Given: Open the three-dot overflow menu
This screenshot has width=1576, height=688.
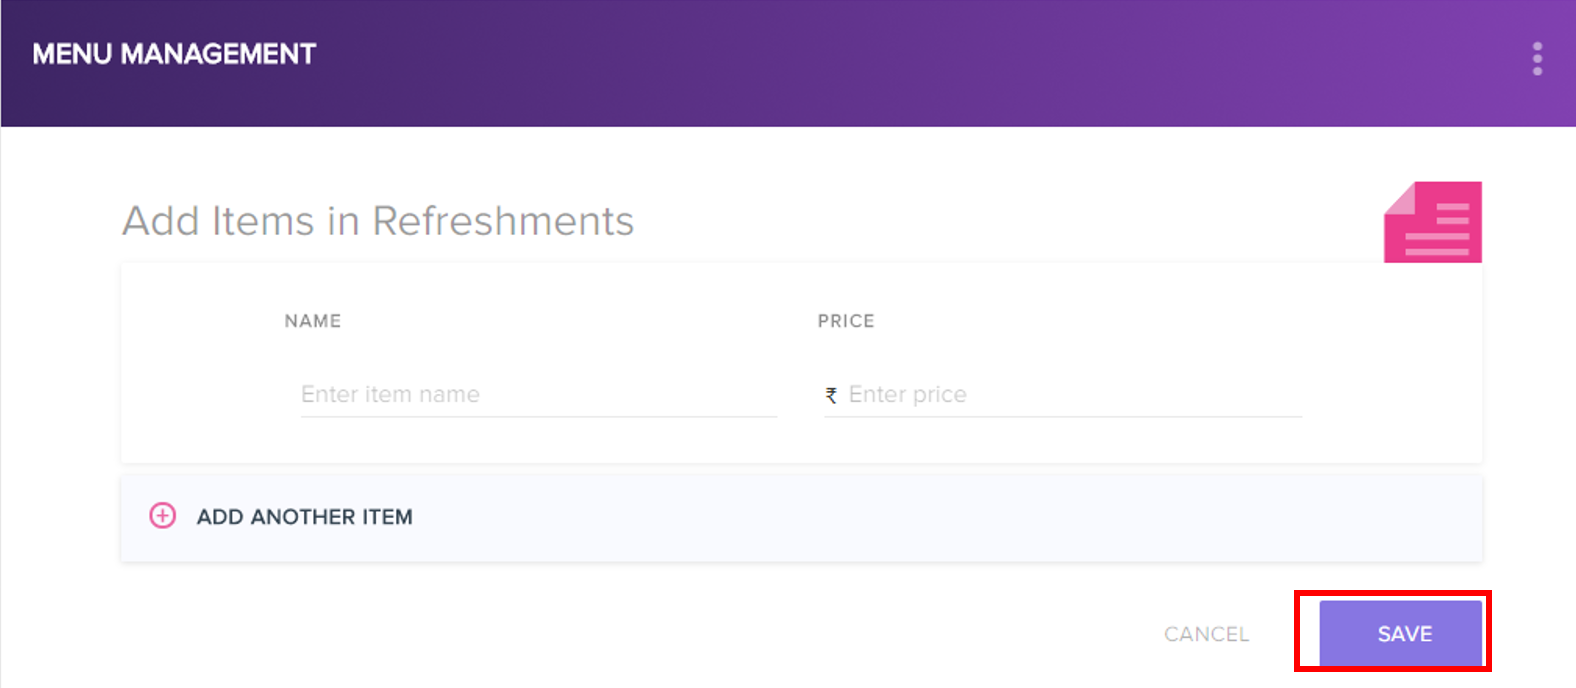Looking at the screenshot, I should click(1537, 59).
